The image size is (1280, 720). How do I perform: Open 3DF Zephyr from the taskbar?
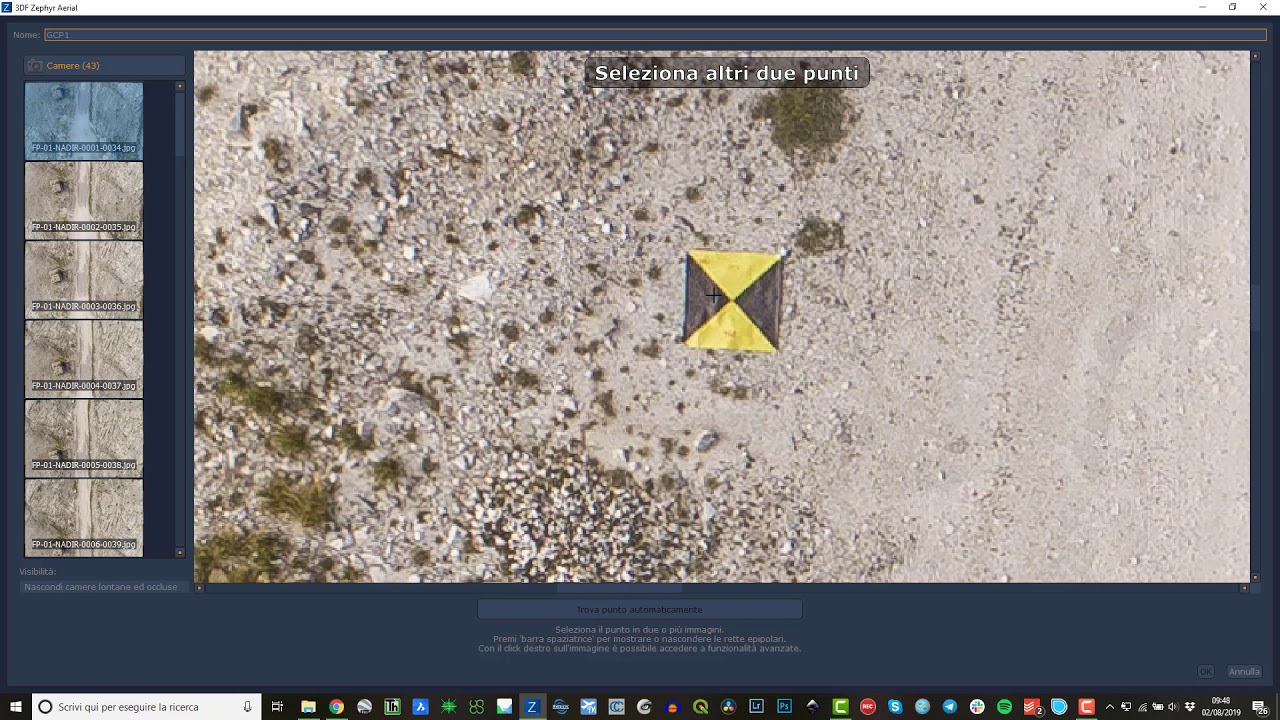(532, 707)
